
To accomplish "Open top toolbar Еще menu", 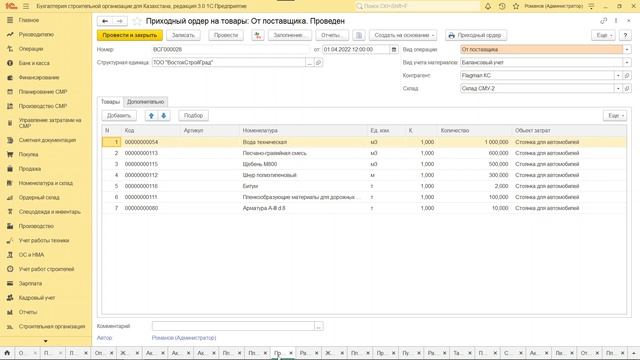I will (x=603, y=36).
